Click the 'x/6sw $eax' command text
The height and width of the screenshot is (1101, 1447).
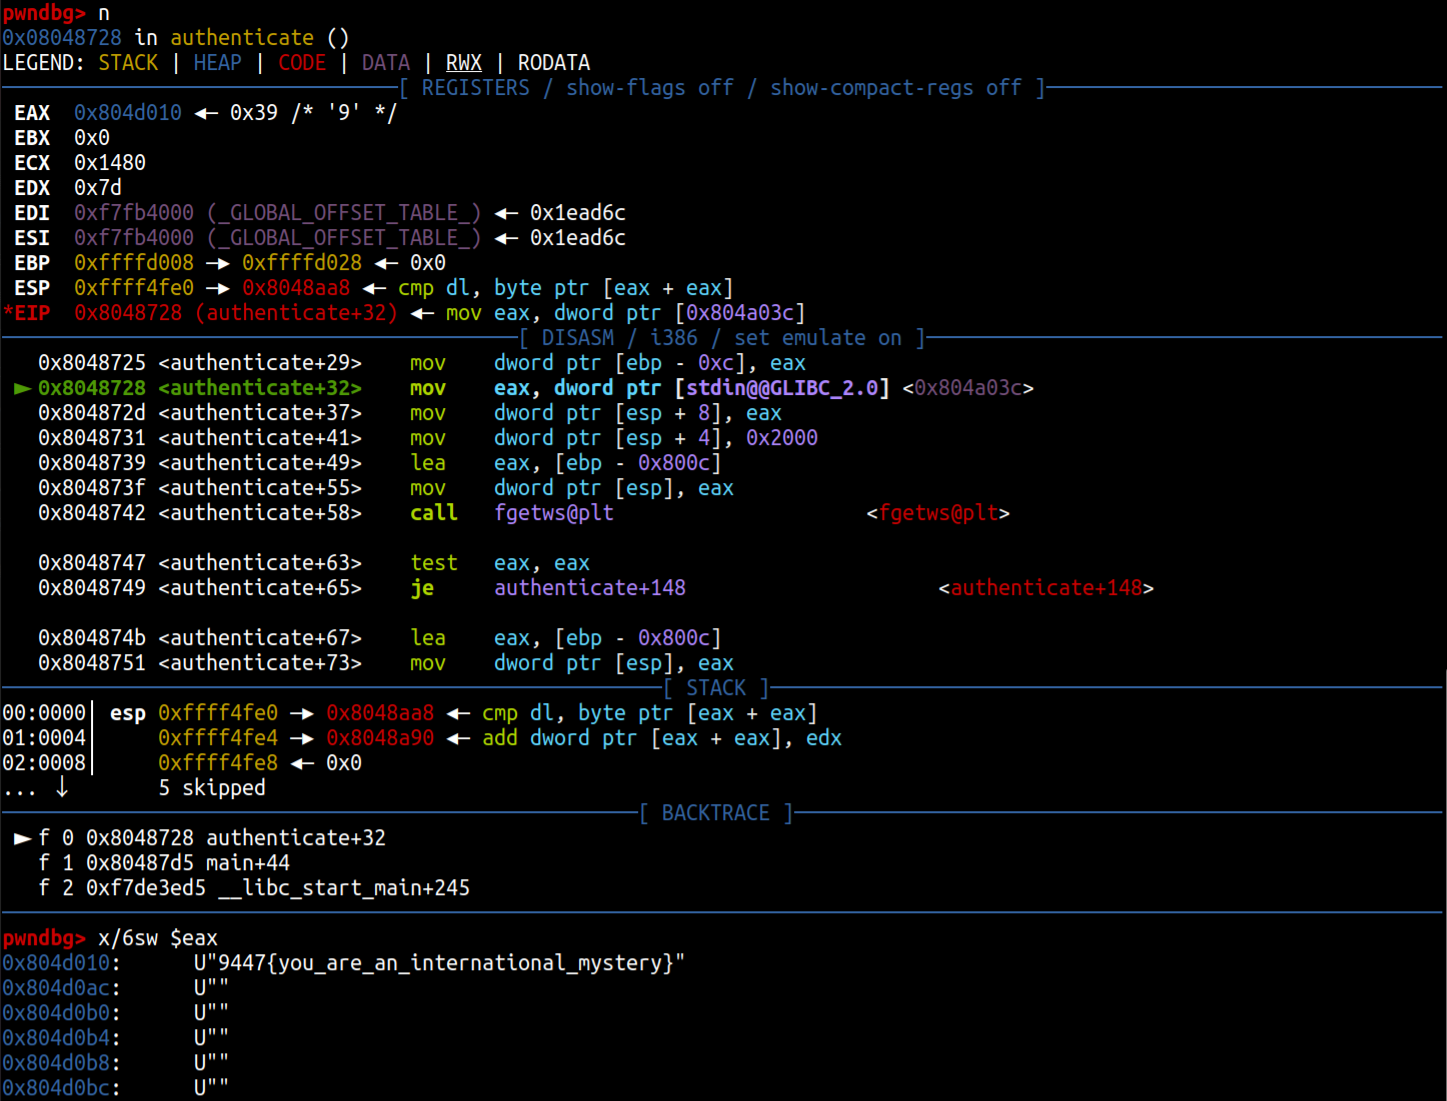click(x=157, y=938)
